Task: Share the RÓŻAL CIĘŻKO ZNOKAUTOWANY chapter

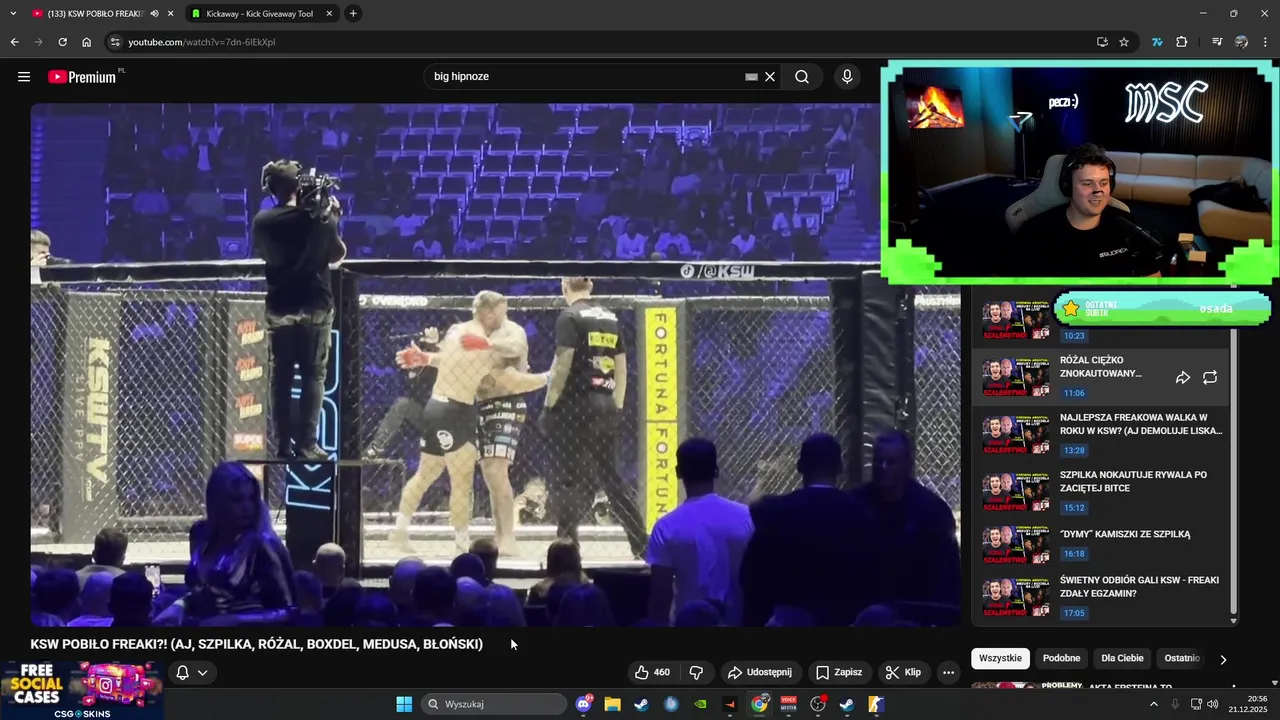Action: click(x=1182, y=377)
